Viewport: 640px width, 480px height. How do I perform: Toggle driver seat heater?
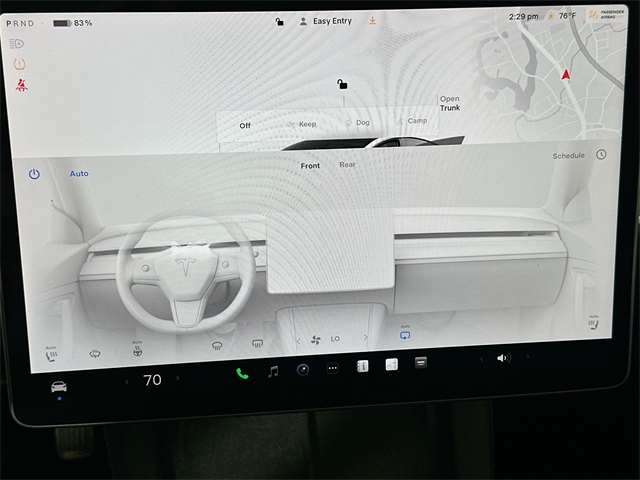click(52, 354)
